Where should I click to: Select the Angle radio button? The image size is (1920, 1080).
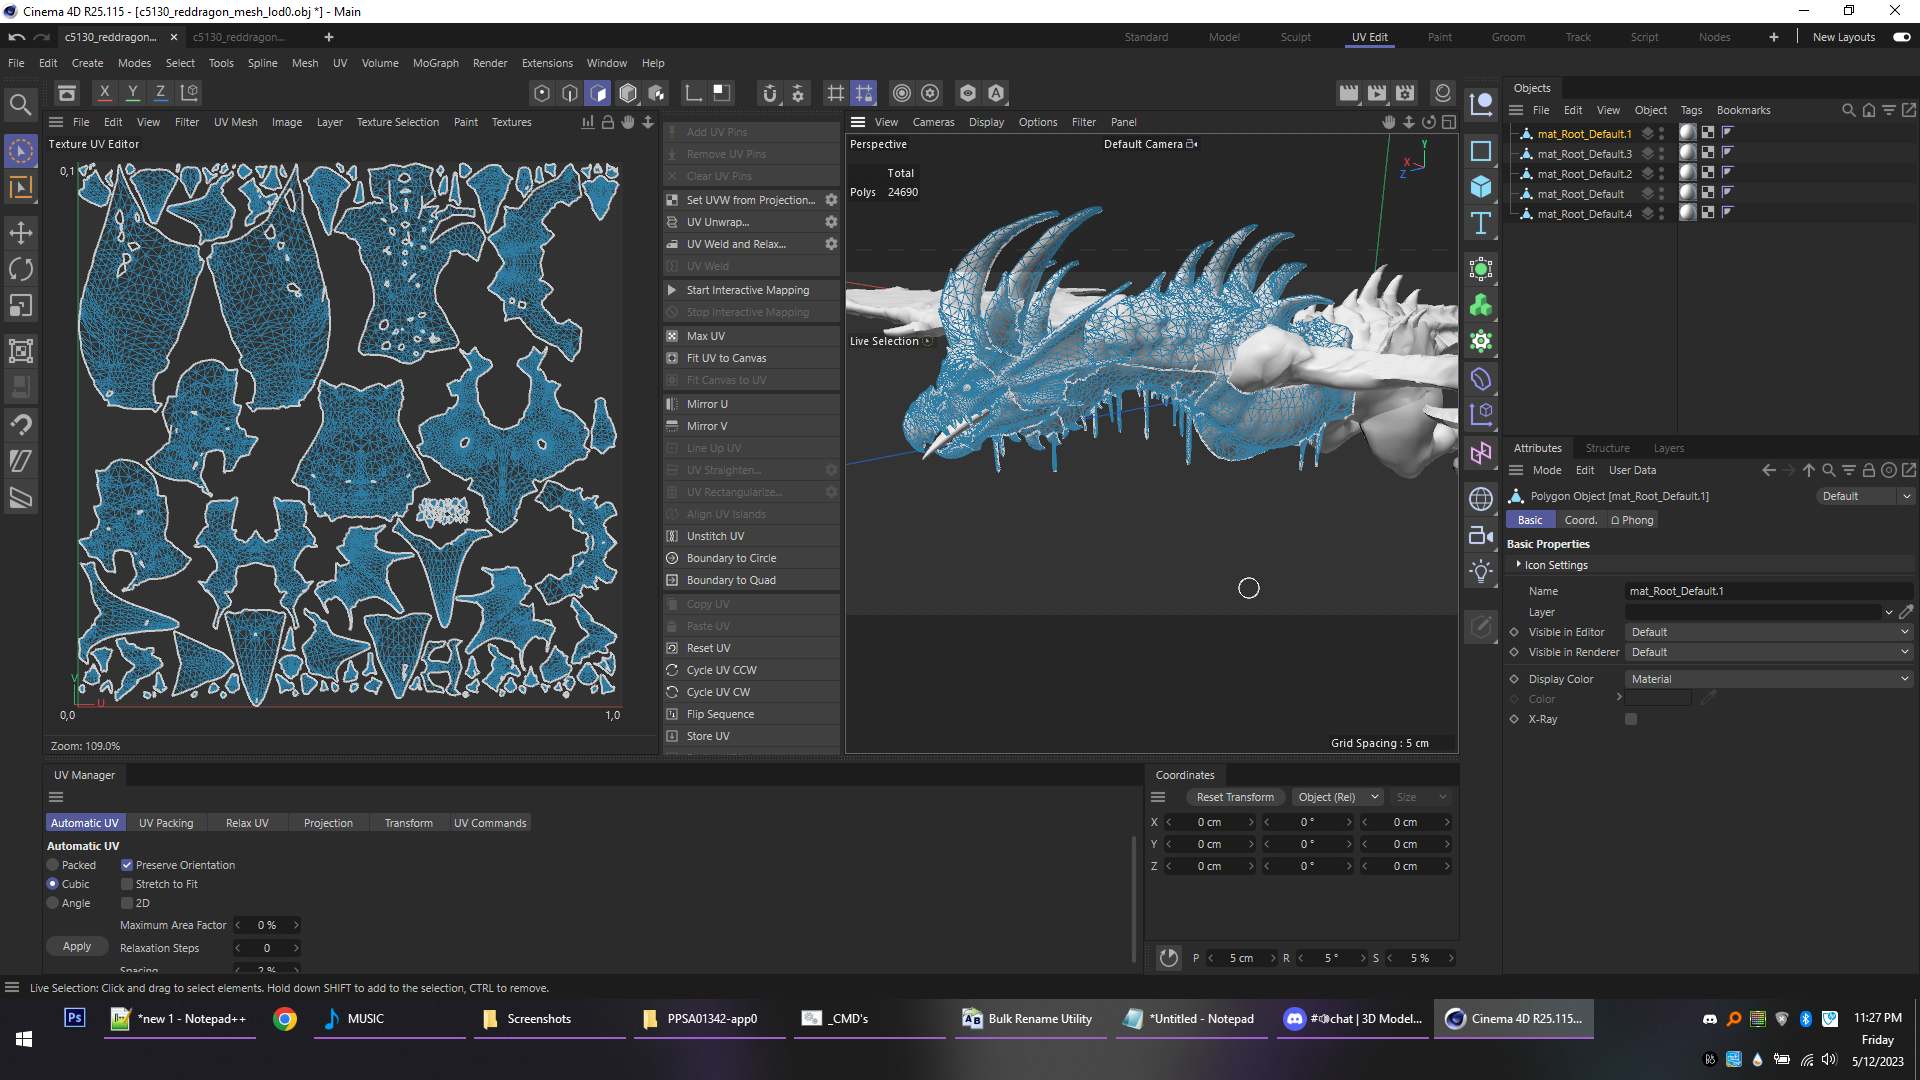[53, 903]
